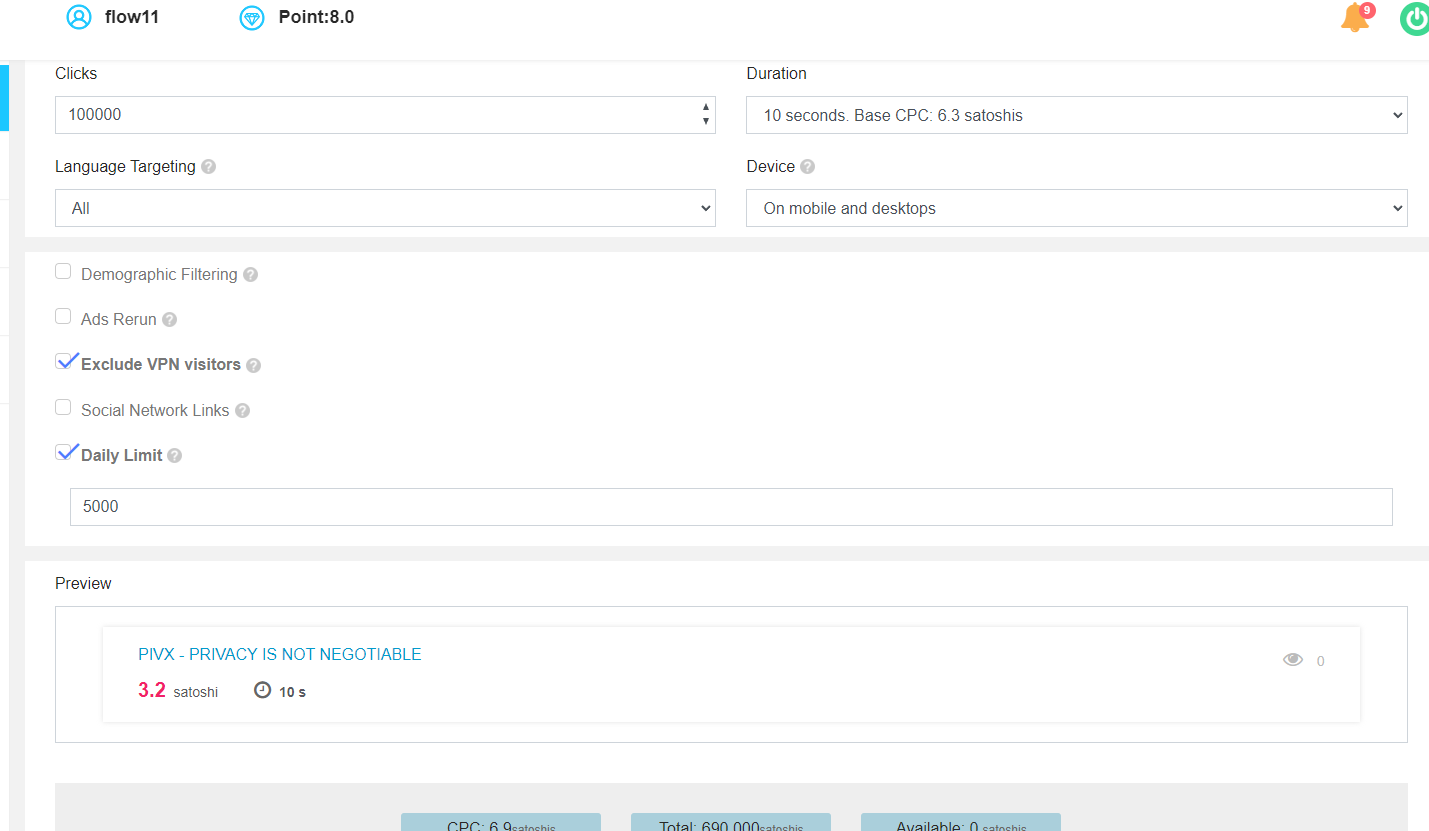Click the eye views icon in preview
Image resolution: width=1429 pixels, height=831 pixels.
click(1293, 660)
